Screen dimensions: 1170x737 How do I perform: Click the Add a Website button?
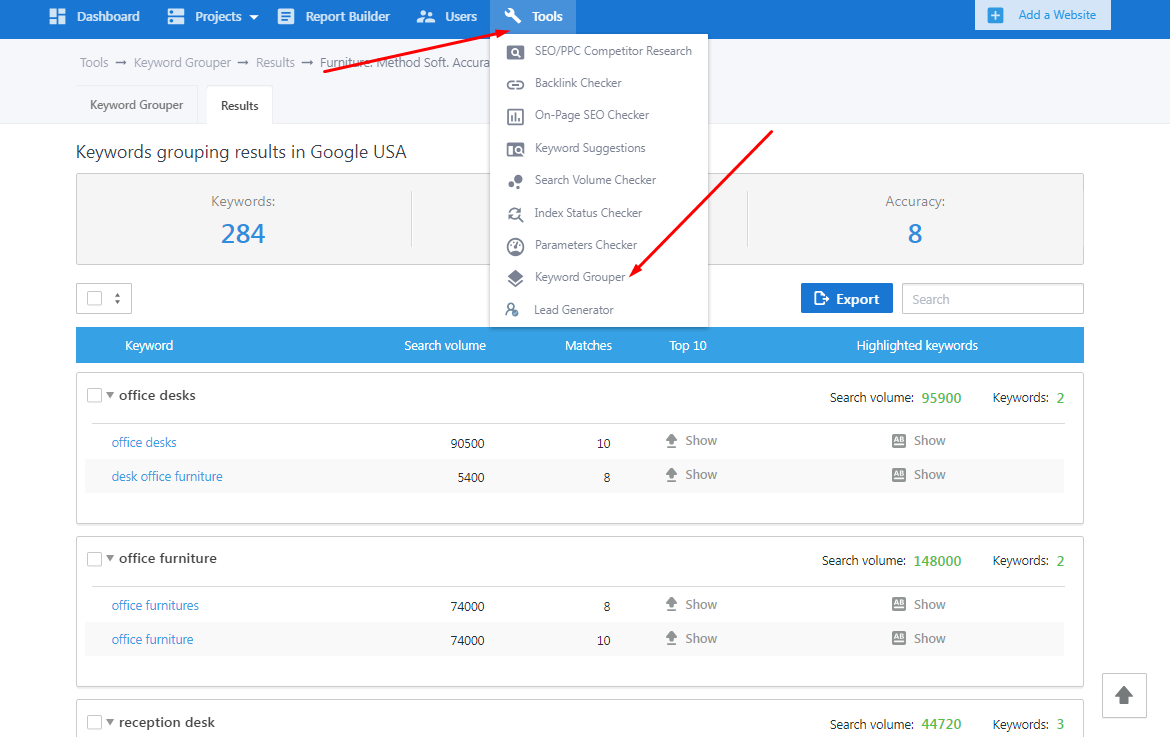pyautogui.click(x=1042, y=15)
